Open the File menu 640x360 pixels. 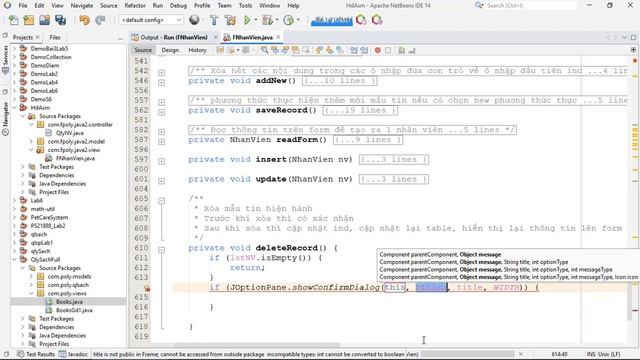click(x=23, y=6)
